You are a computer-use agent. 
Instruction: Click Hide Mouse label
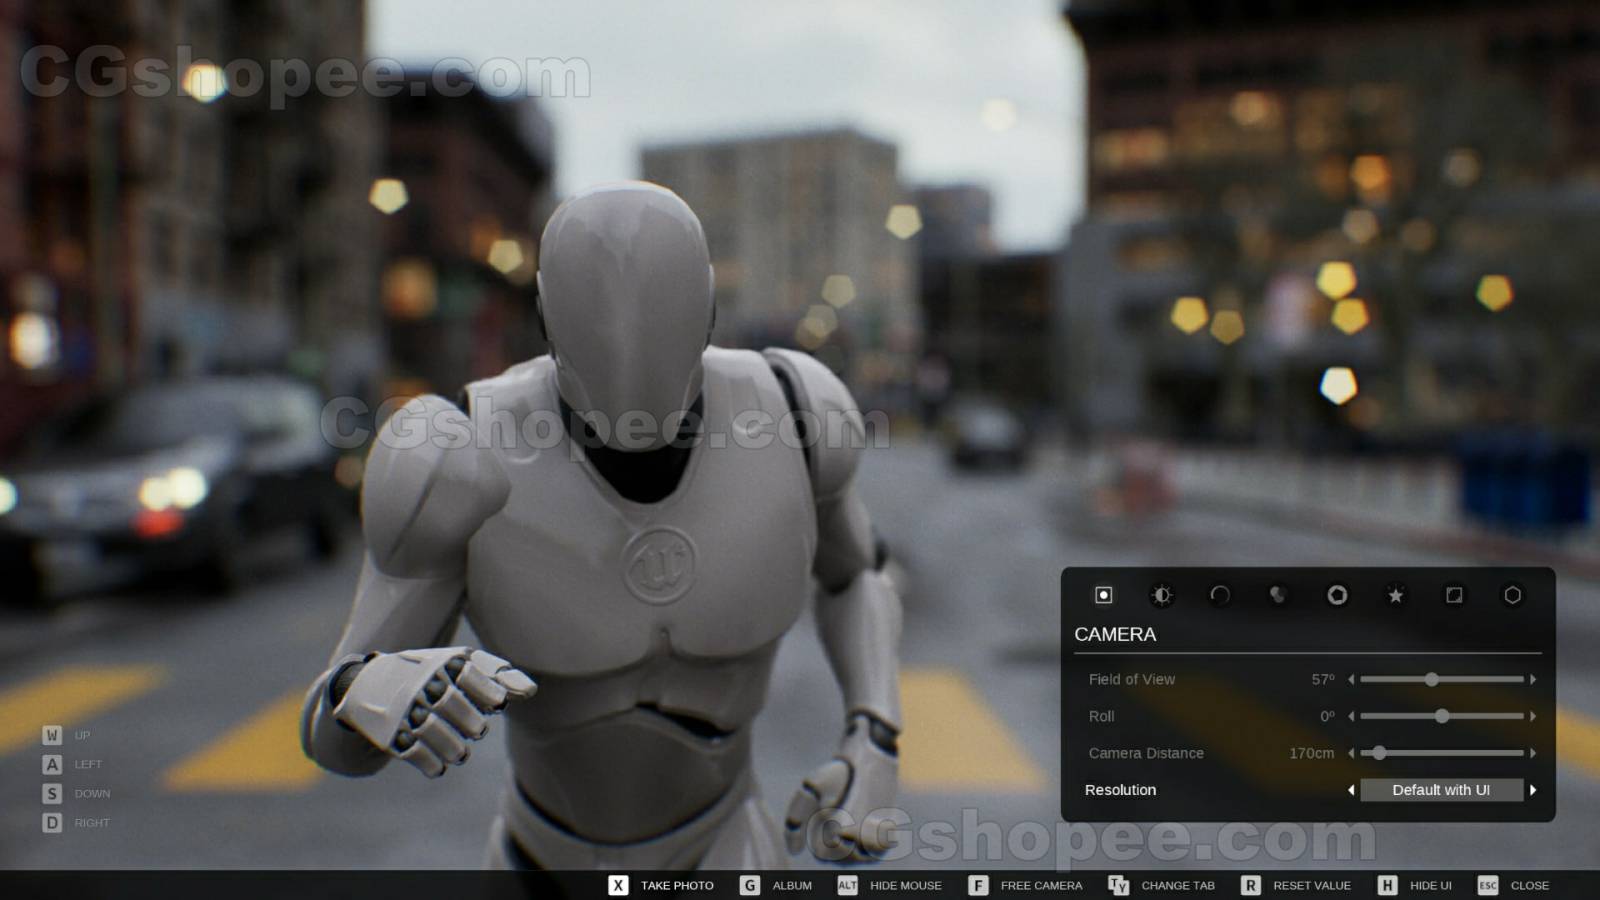tap(906, 885)
